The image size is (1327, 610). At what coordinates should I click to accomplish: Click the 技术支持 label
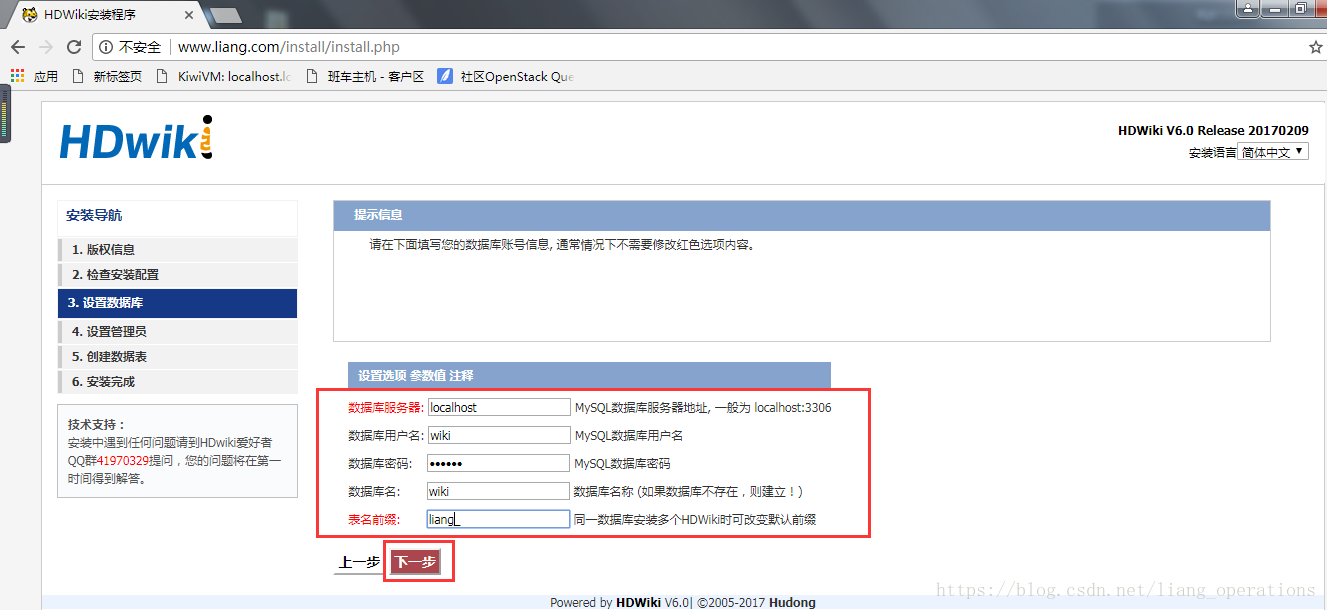coord(96,424)
